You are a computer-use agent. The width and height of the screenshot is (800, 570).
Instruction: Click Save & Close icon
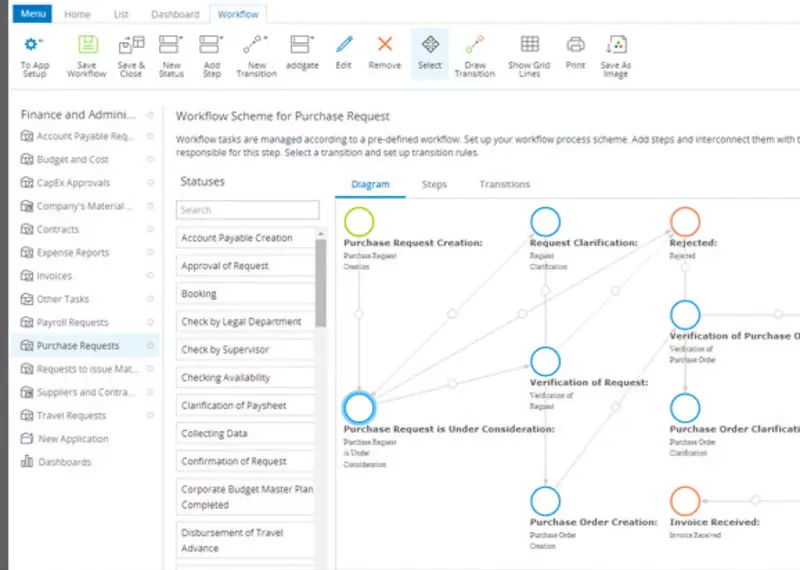131,44
